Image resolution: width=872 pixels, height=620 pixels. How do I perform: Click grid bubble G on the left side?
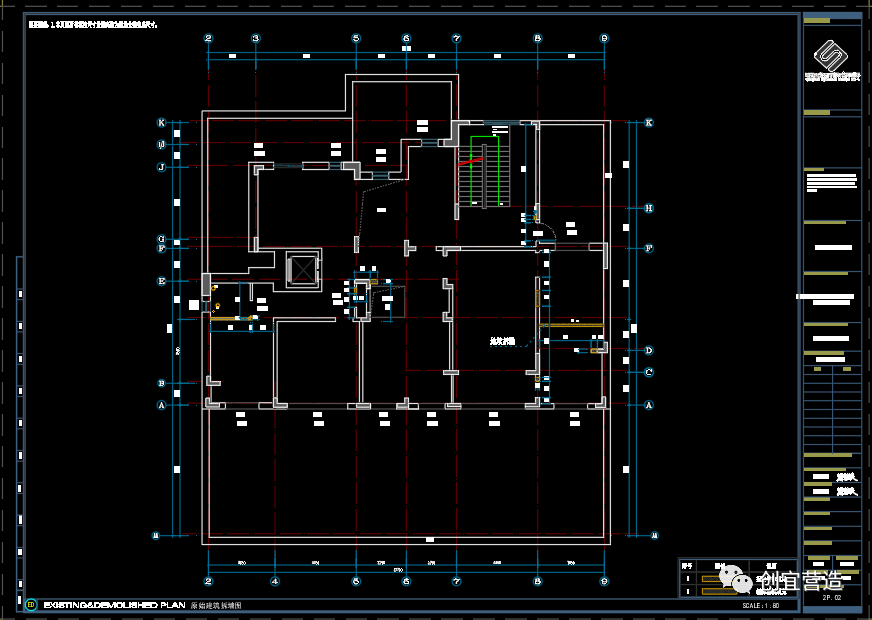(x=162, y=239)
